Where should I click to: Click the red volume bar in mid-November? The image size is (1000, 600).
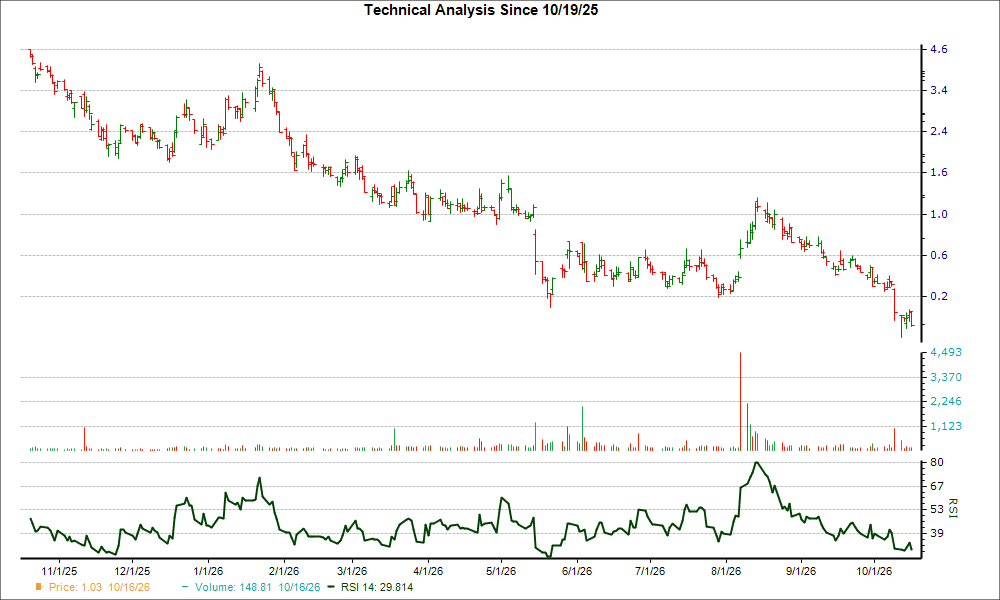point(84,439)
